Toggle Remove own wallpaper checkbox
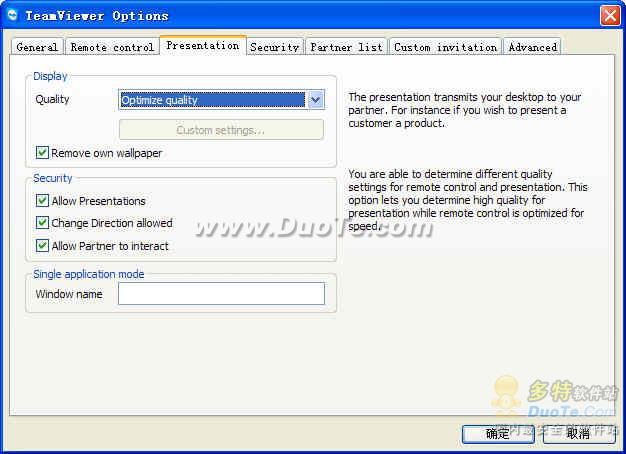This screenshot has height=454, width=626. (x=42, y=153)
